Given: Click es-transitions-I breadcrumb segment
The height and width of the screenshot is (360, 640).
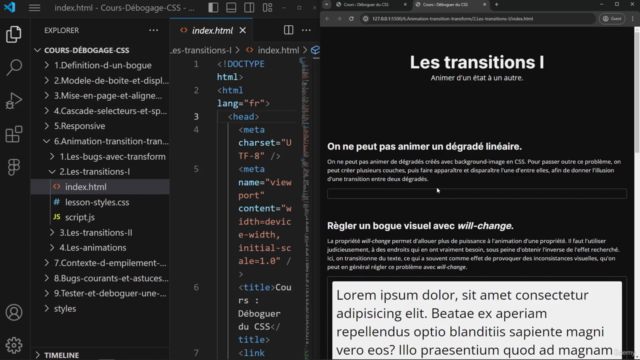Looking at the screenshot, I should 201,50.
